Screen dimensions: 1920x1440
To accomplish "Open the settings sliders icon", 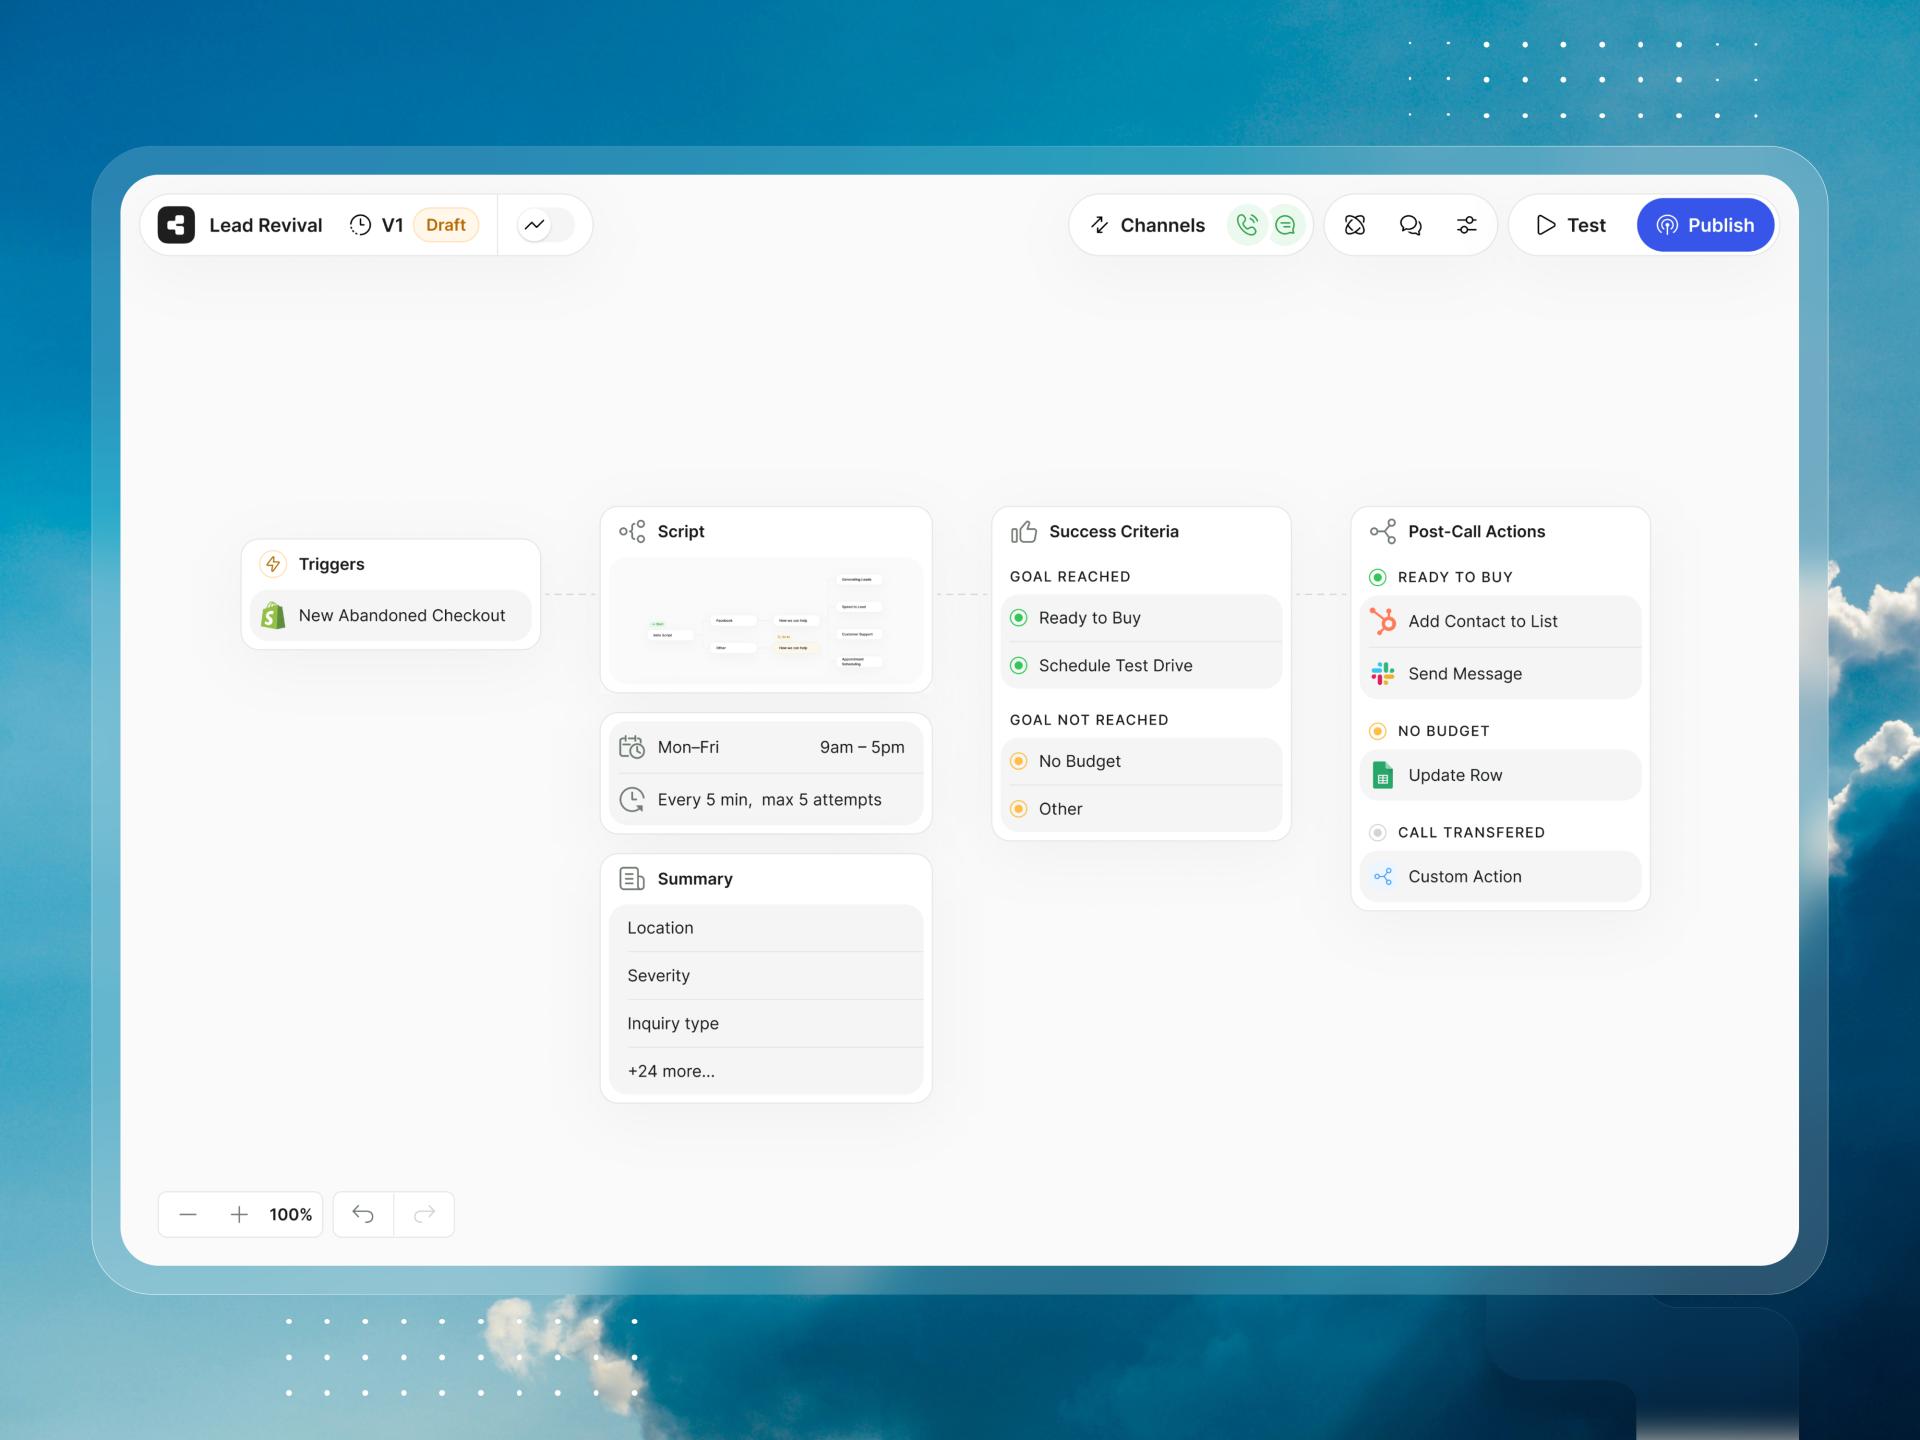I will [x=1466, y=225].
